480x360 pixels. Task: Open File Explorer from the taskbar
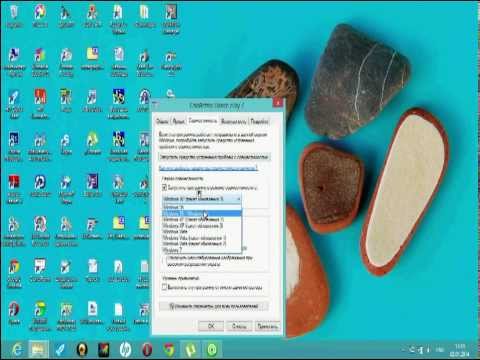coord(38,350)
